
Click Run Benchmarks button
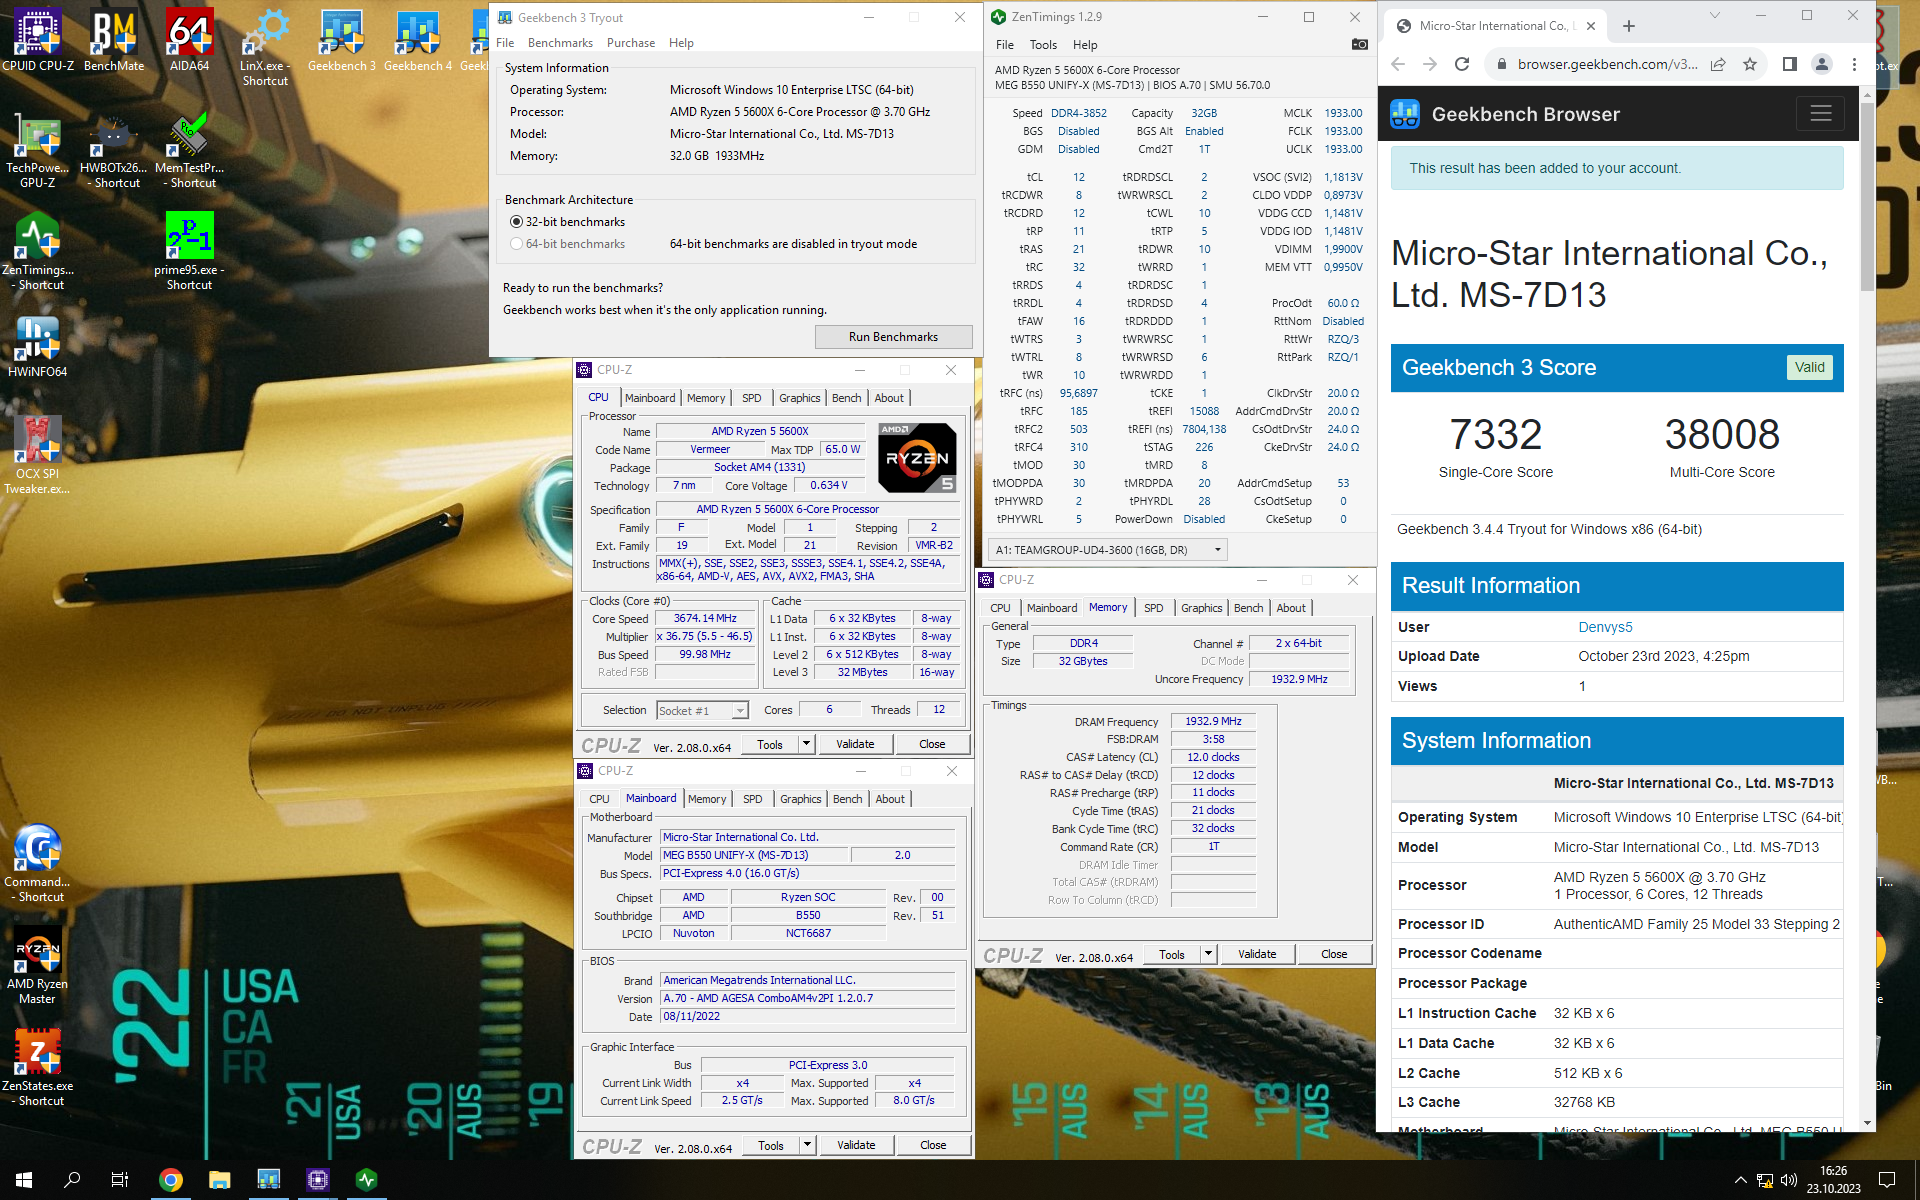[x=893, y=337]
